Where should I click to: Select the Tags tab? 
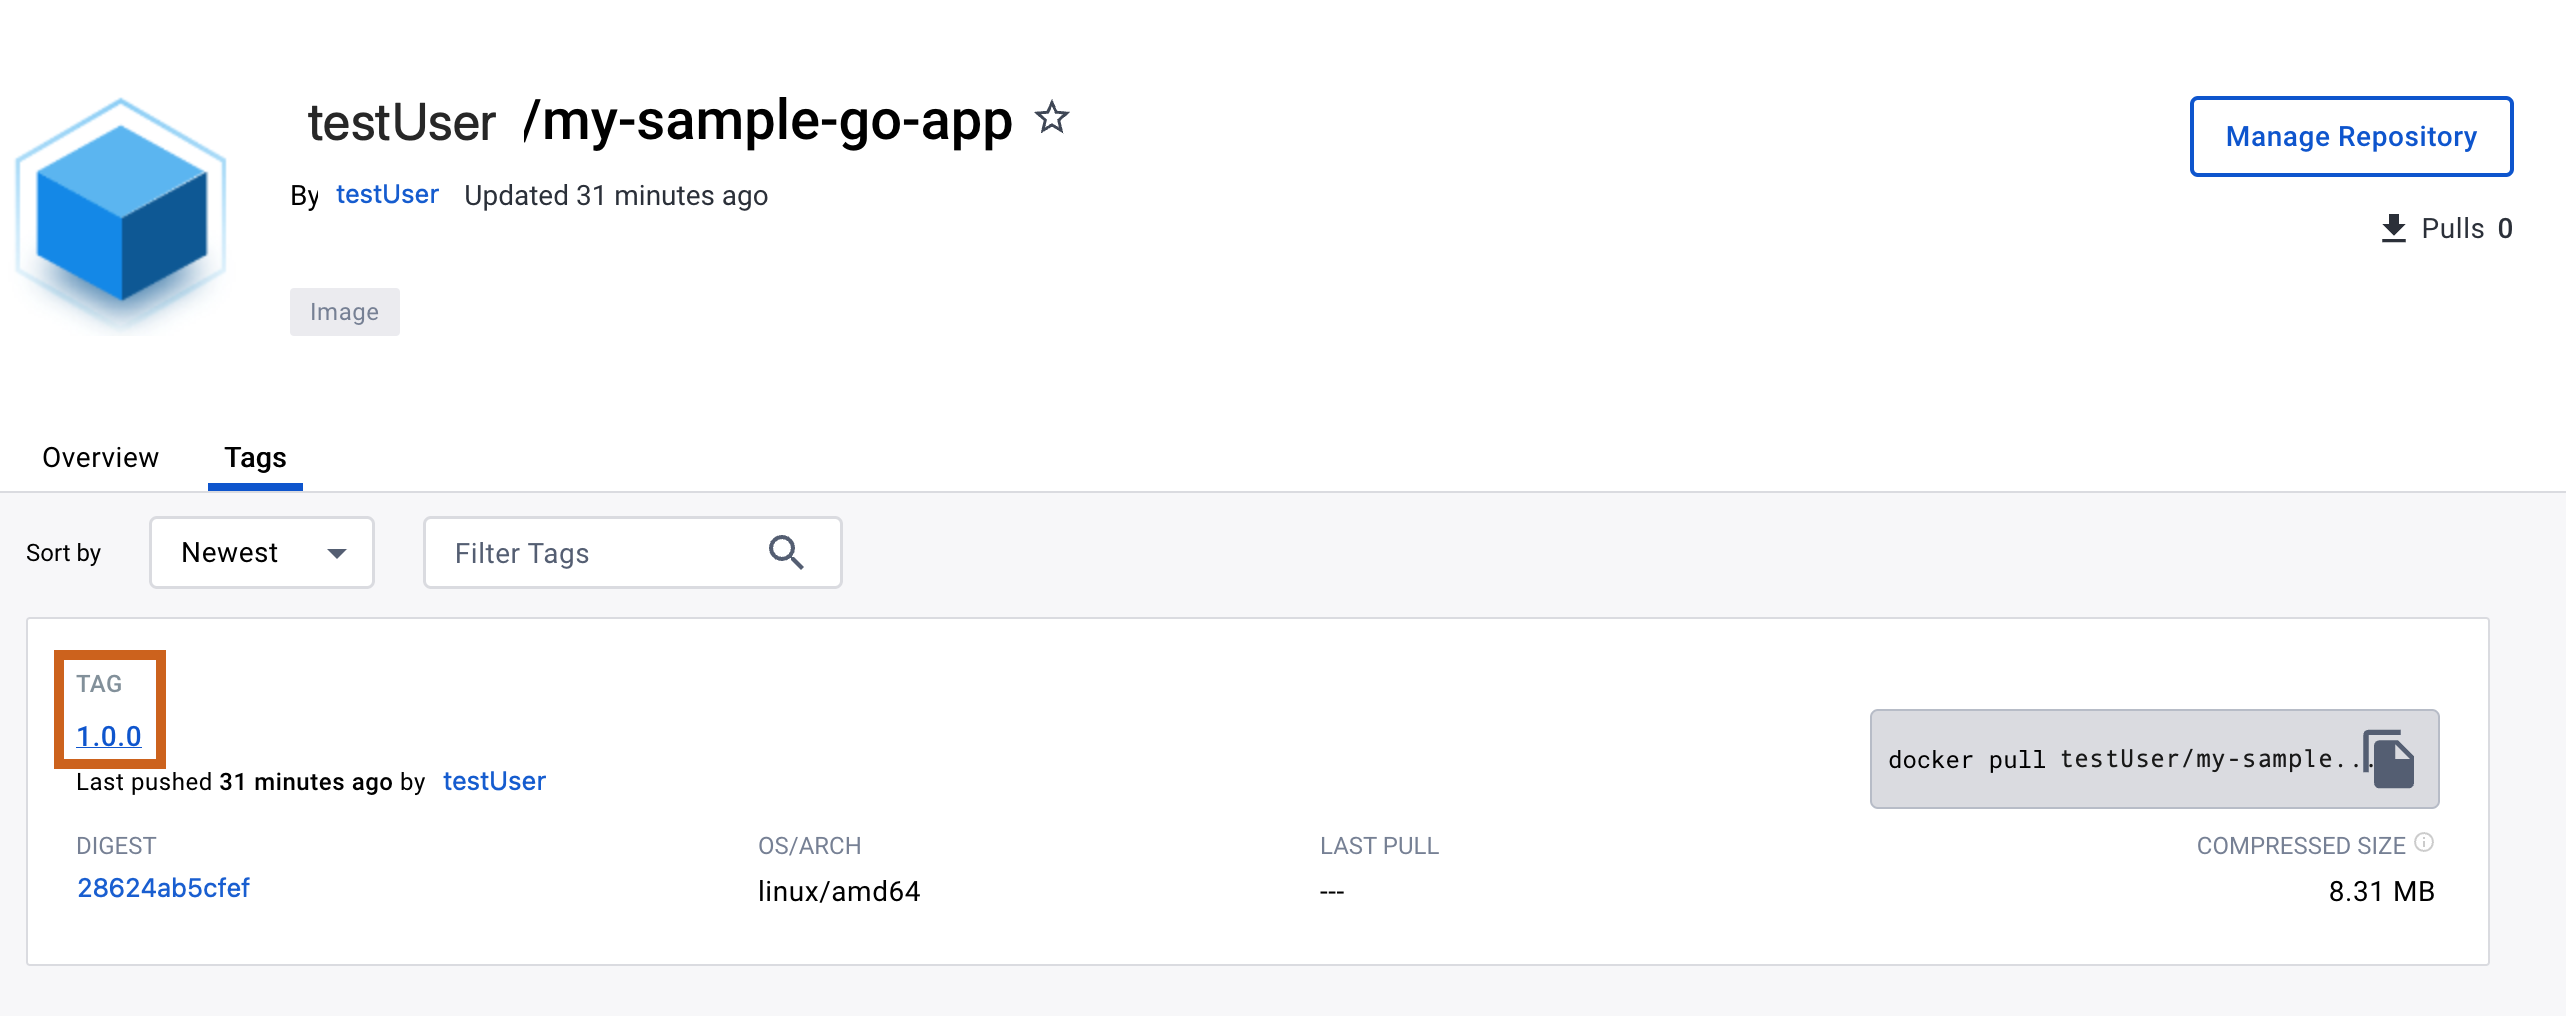[255, 458]
